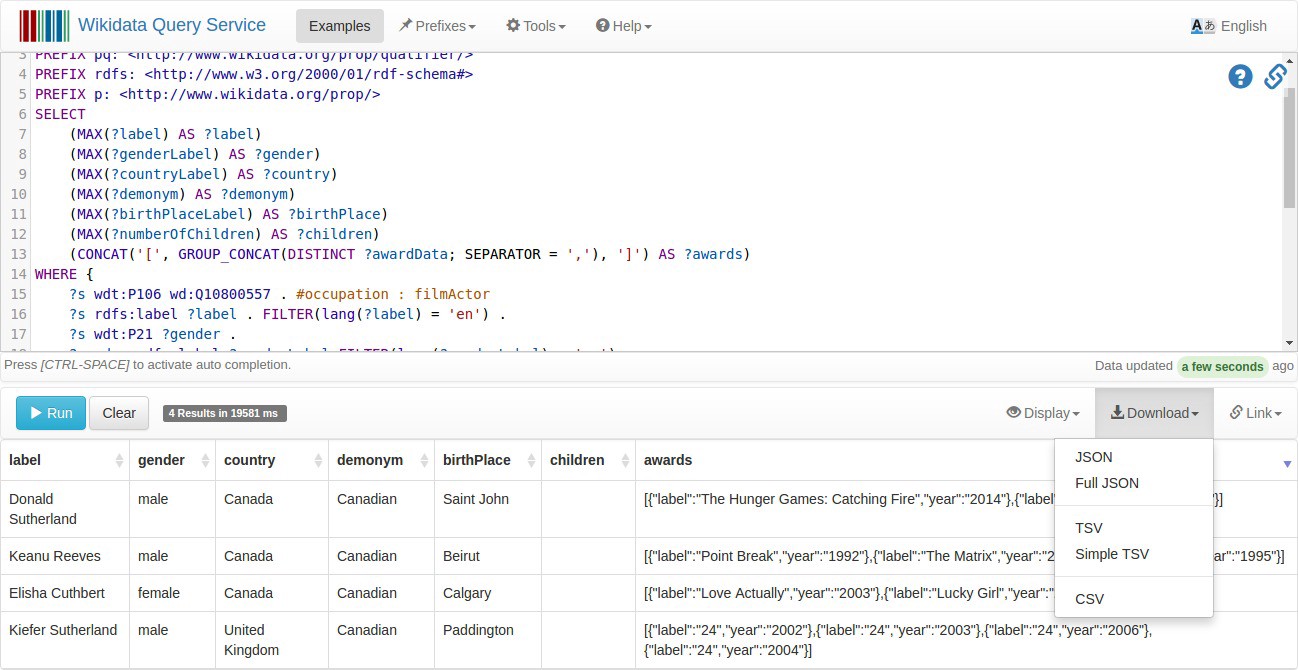Click Donald Sutherland's 'Canada' country cell
This screenshot has width=1298, height=670.
[272, 509]
